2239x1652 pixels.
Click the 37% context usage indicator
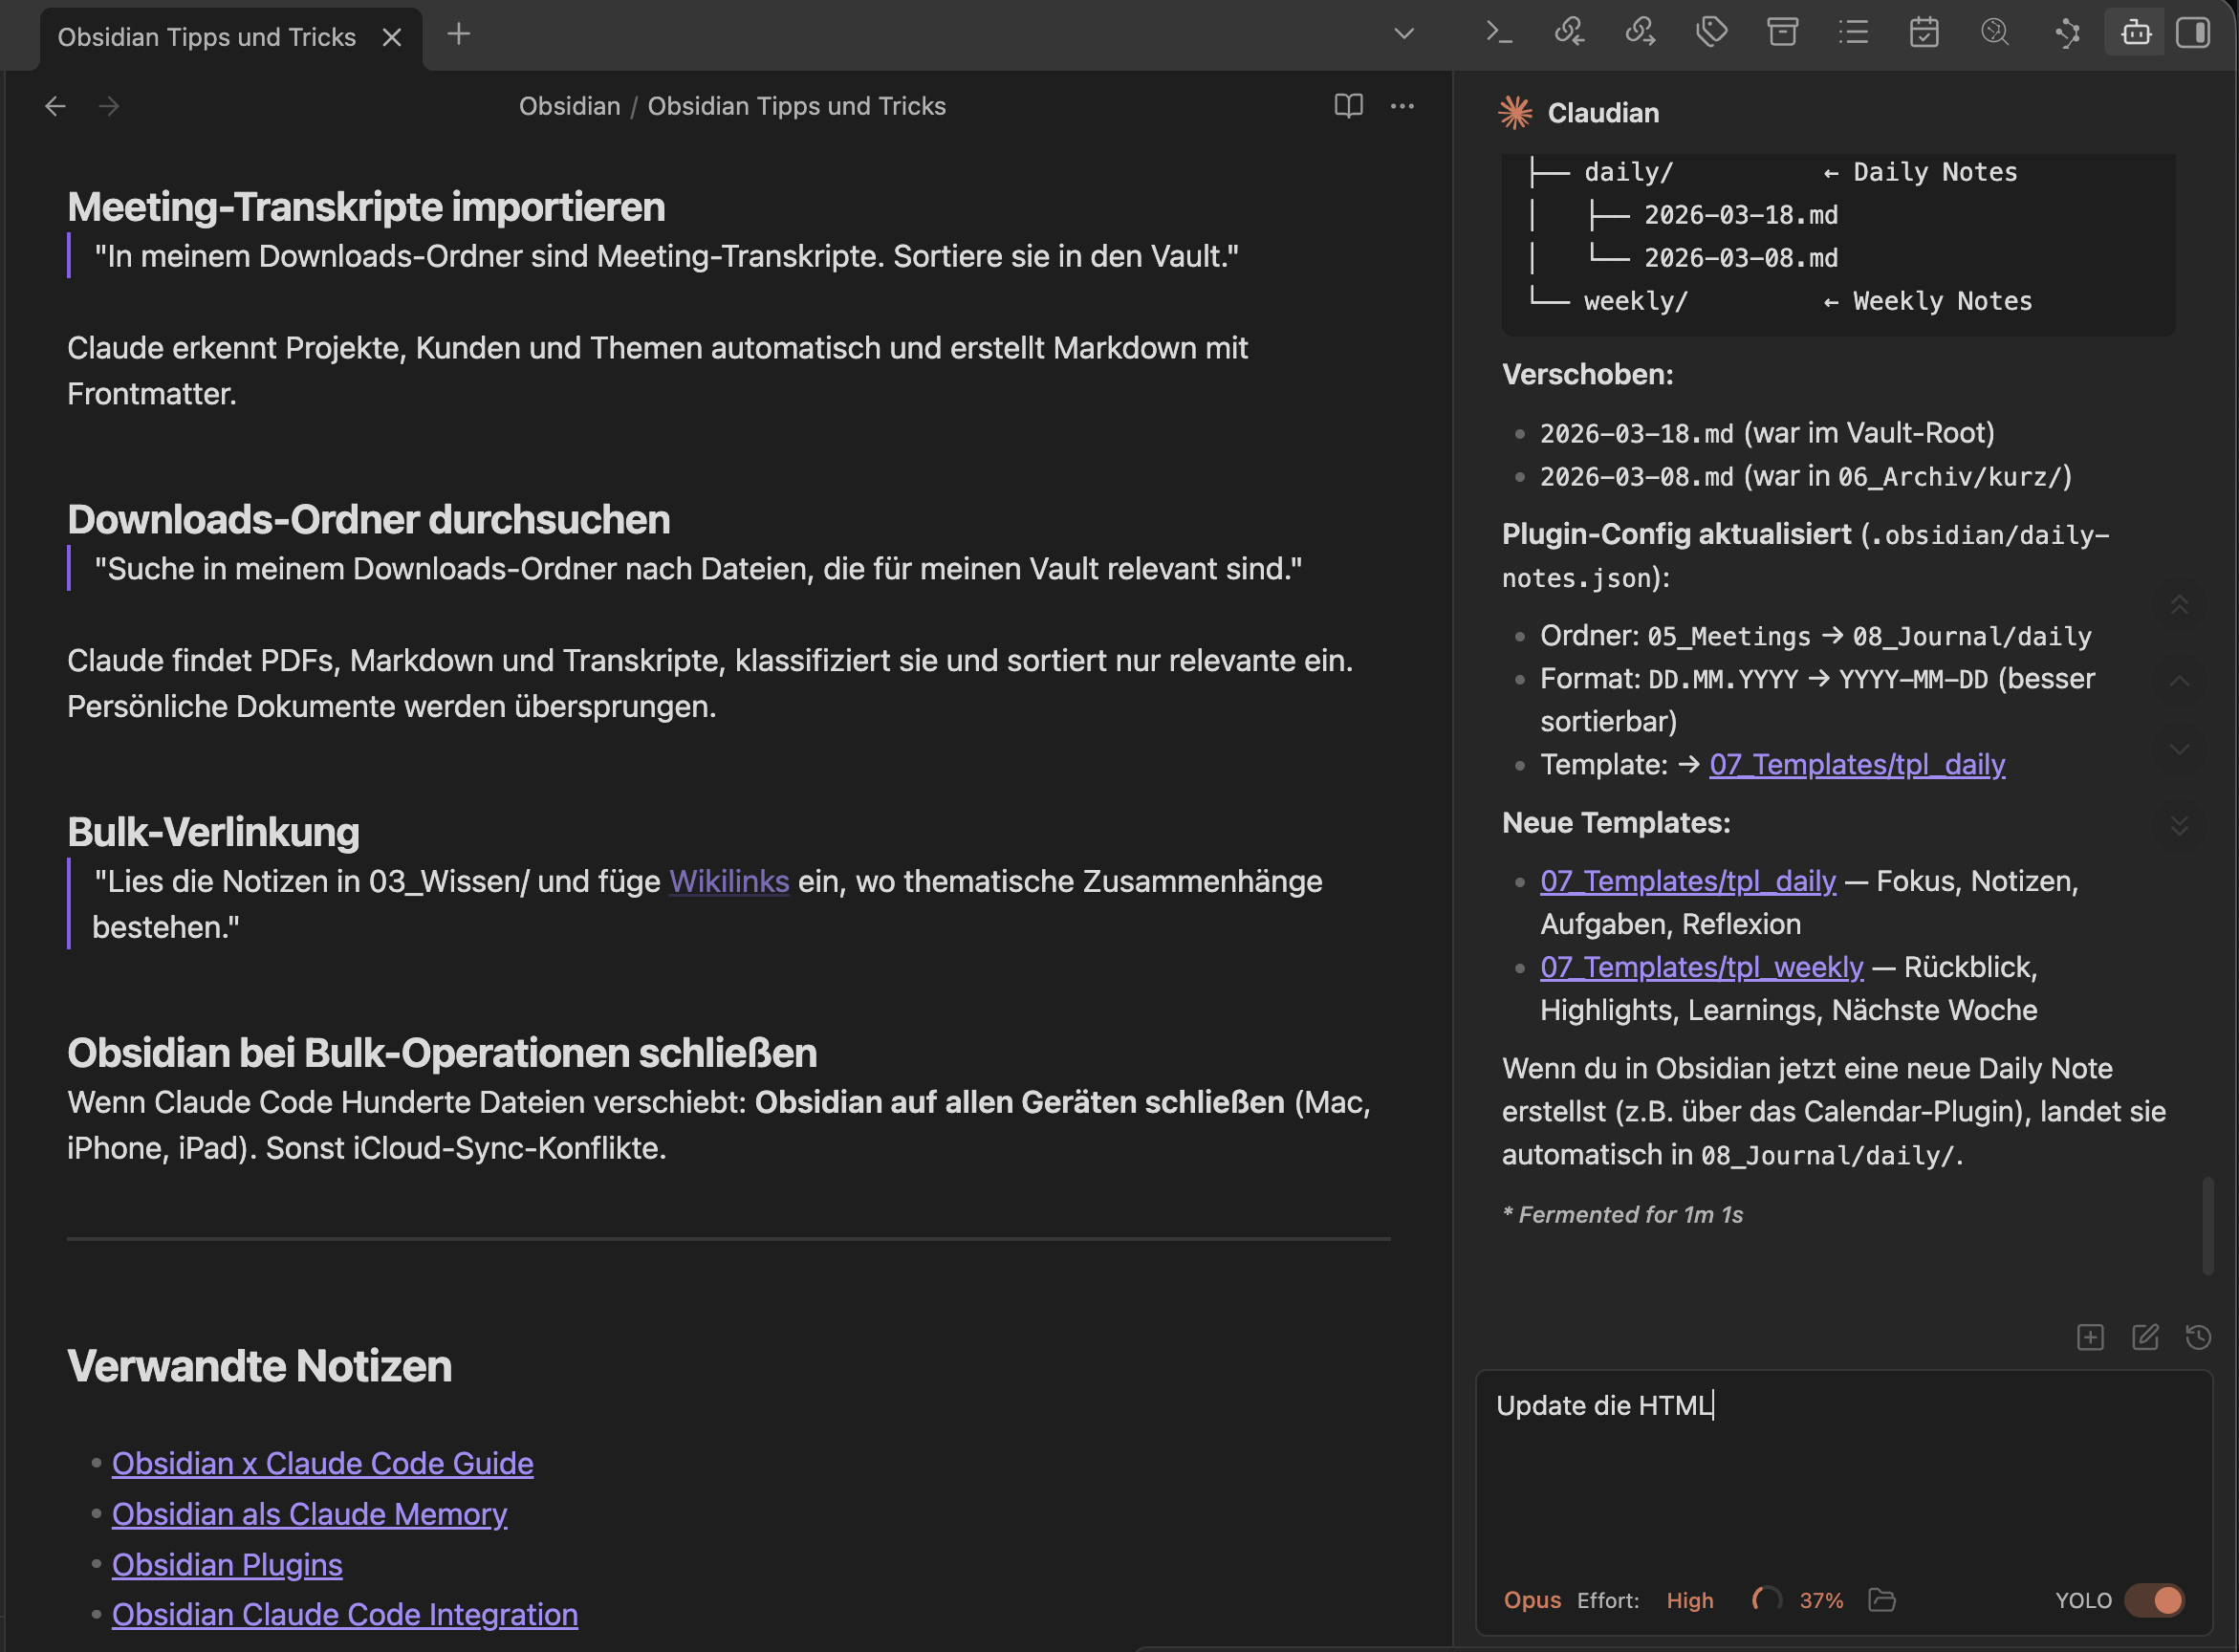pos(1822,1601)
